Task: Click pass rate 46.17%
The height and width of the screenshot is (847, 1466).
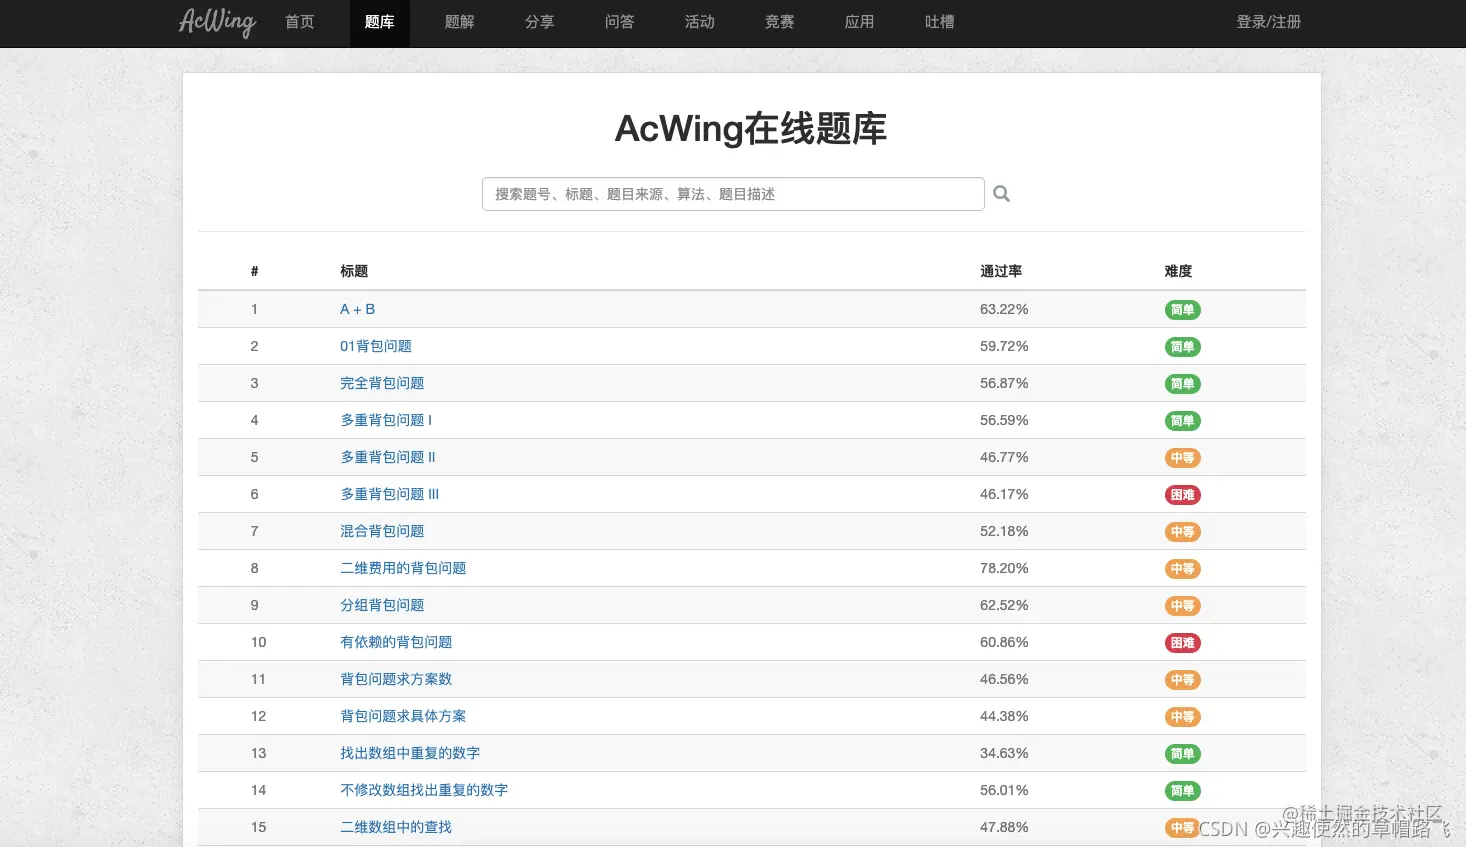Action: pos(1004,494)
